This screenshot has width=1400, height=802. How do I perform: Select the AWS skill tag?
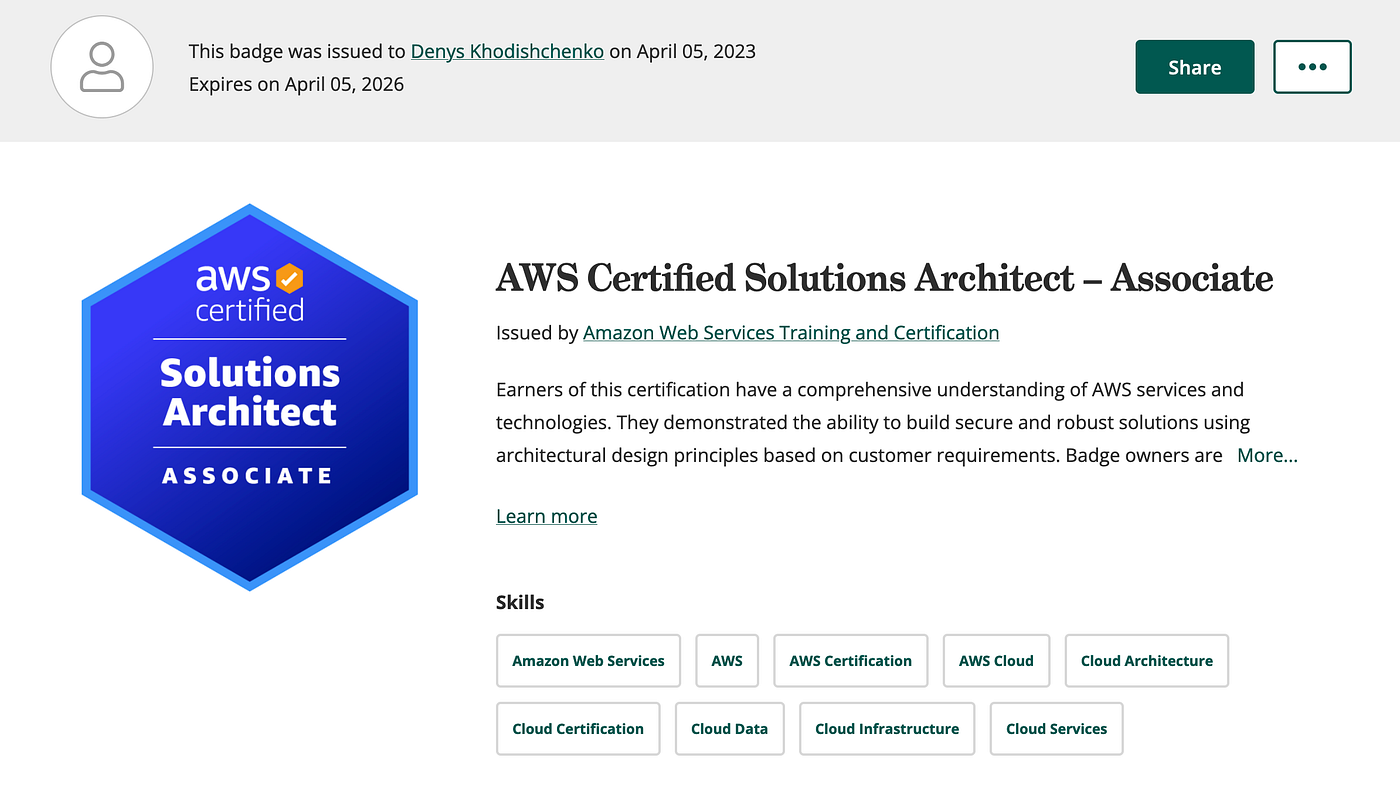coord(727,661)
